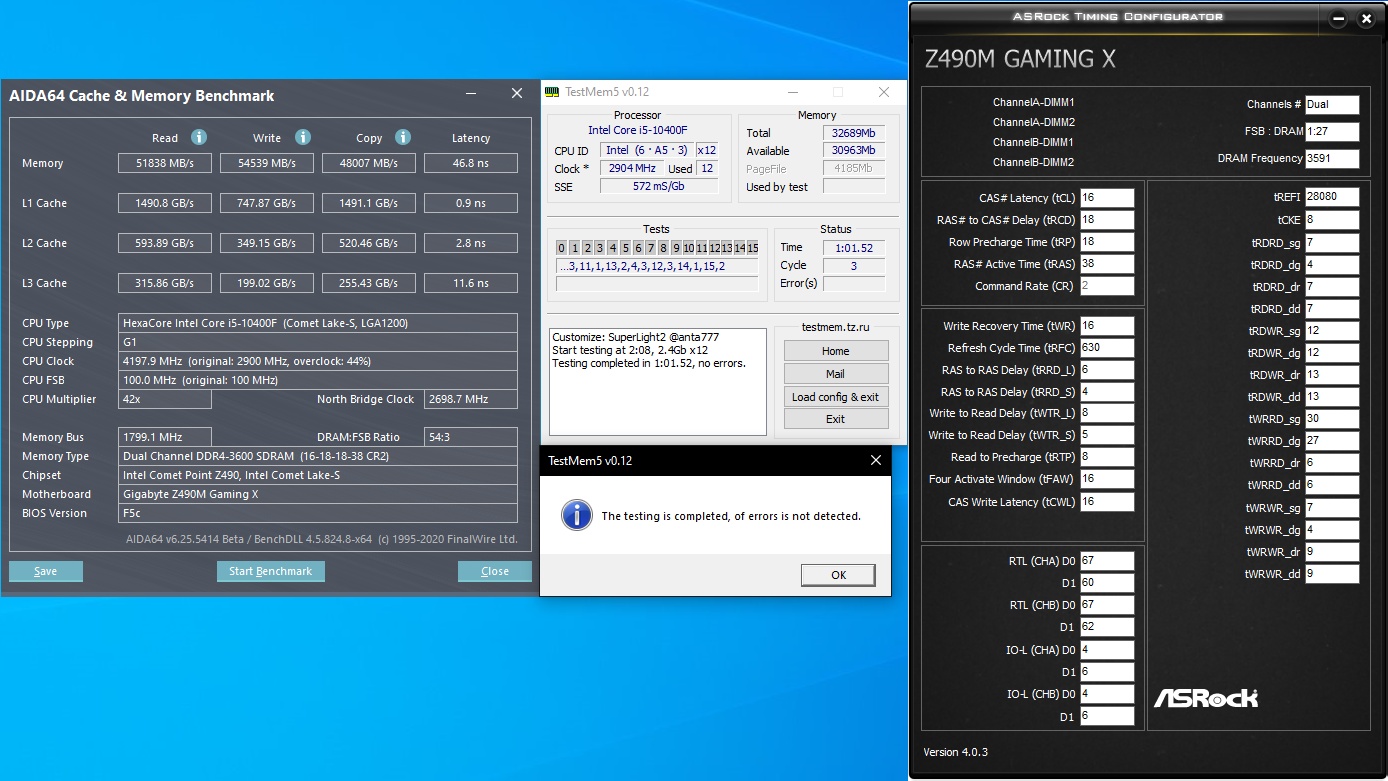Screen dimensions: 1388x781
Task: Select the tWRWR_sg field
Action: (1332, 508)
